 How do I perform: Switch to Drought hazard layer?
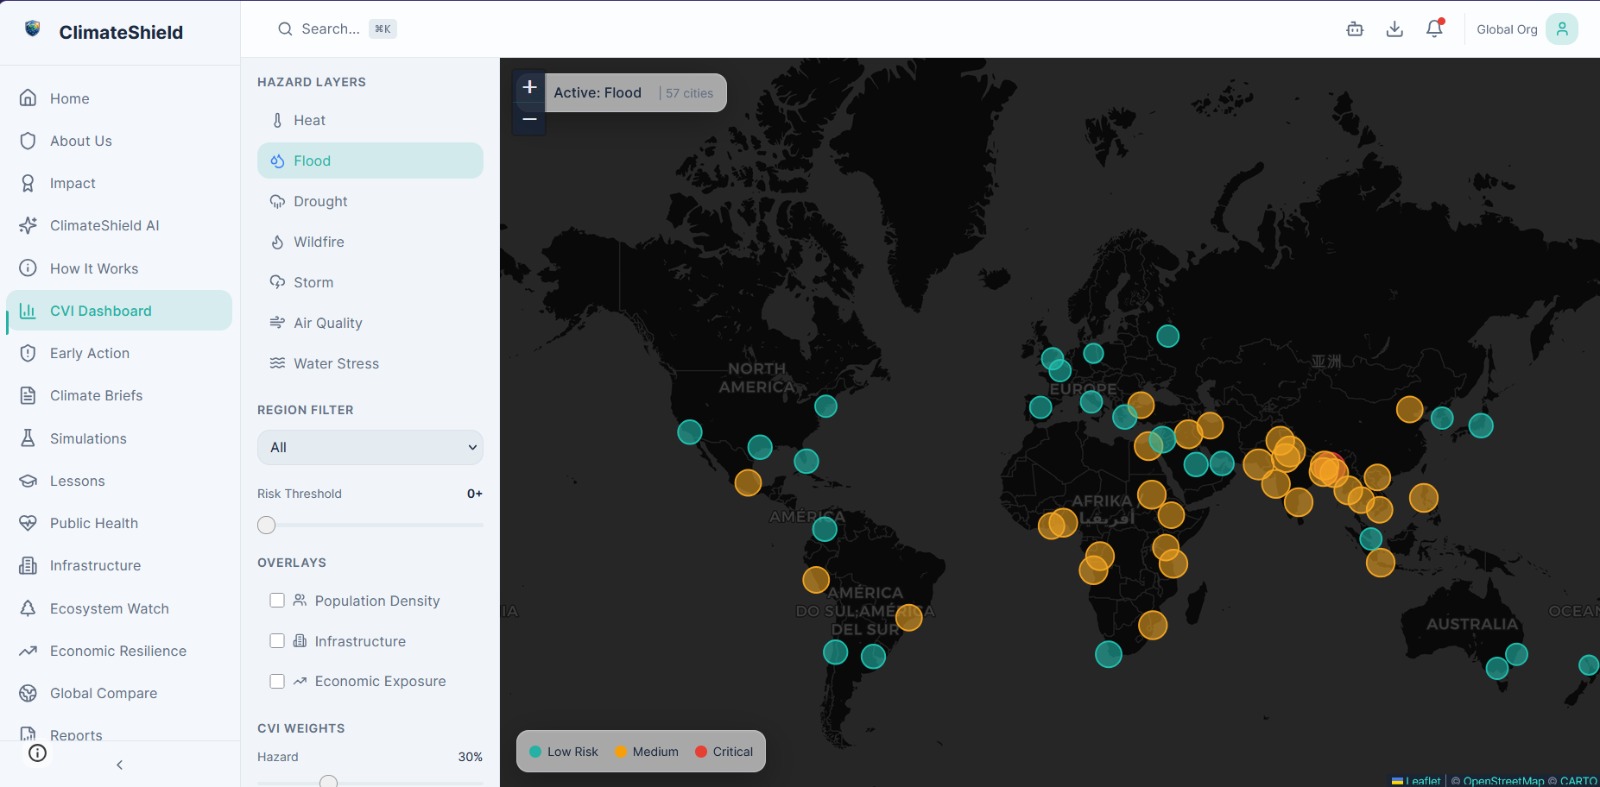370,201
